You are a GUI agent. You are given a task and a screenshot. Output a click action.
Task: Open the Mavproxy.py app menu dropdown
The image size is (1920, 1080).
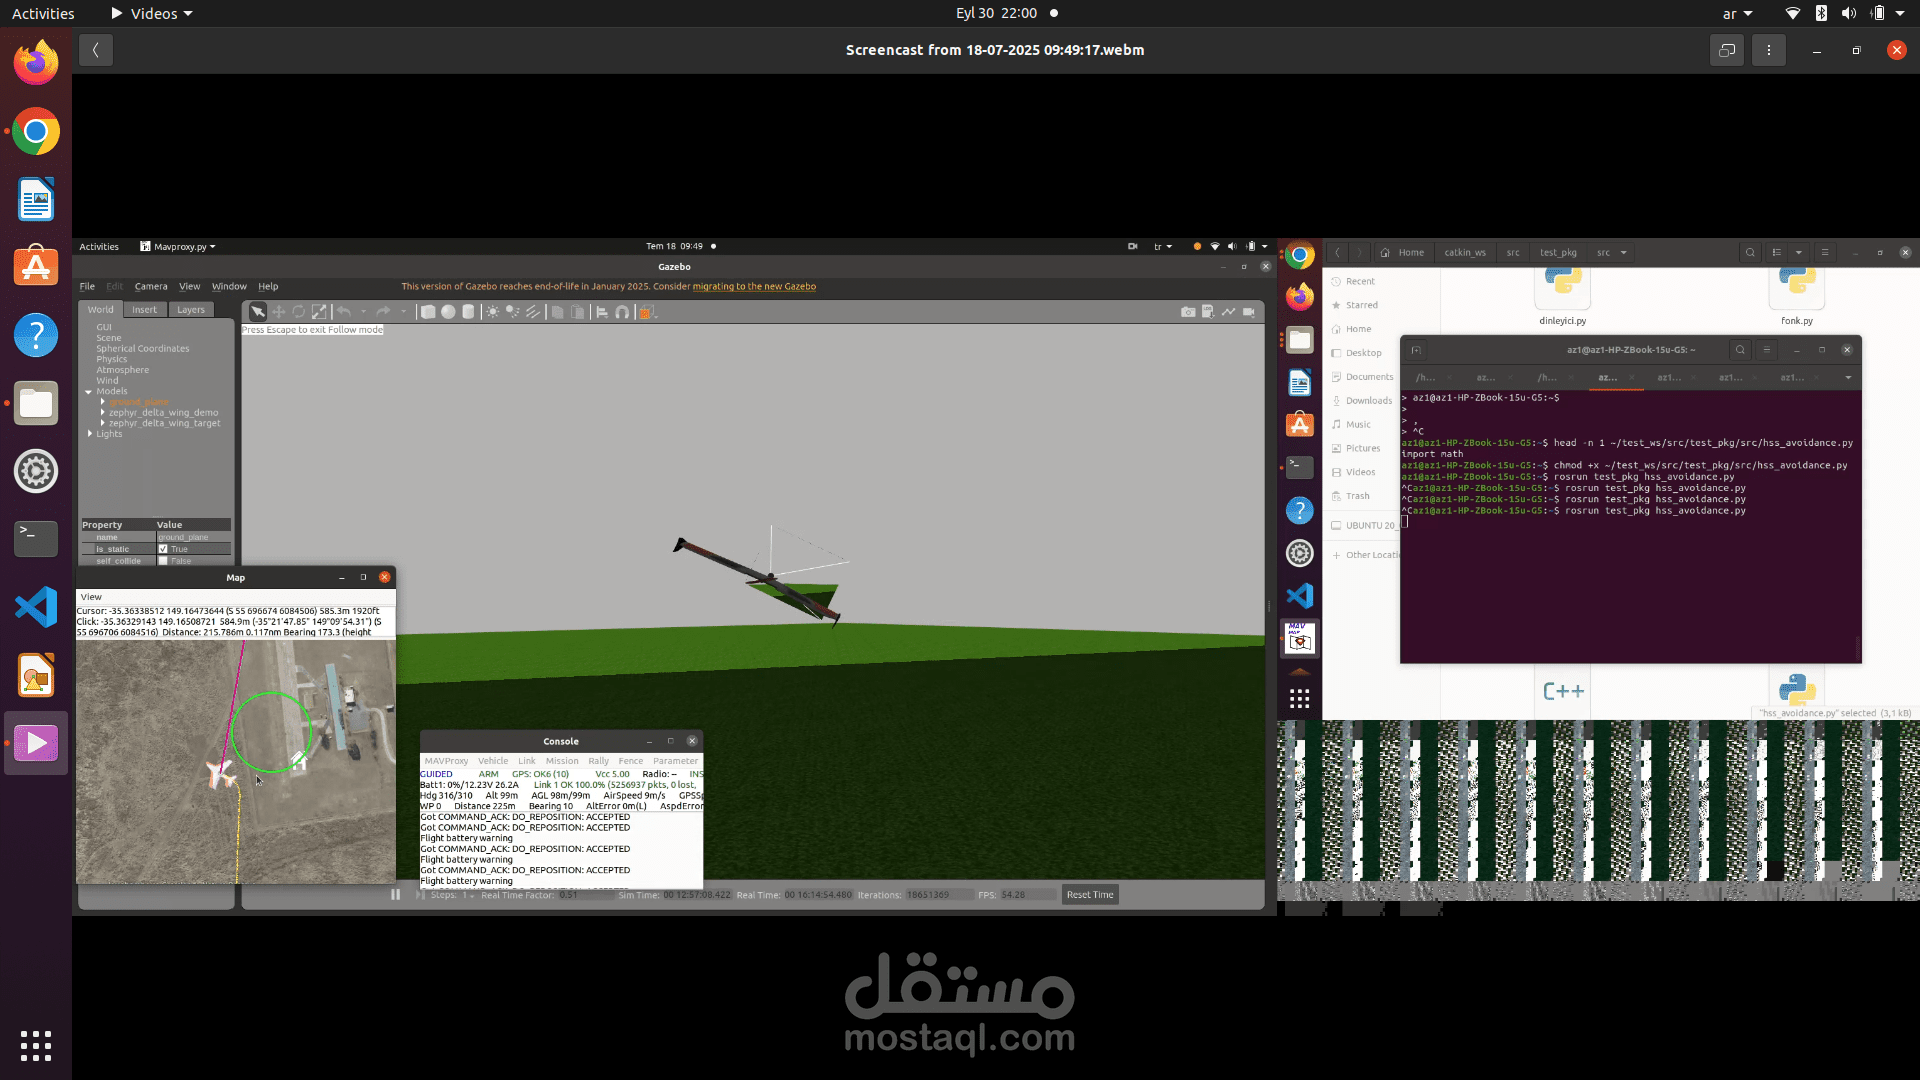[178, 246]
